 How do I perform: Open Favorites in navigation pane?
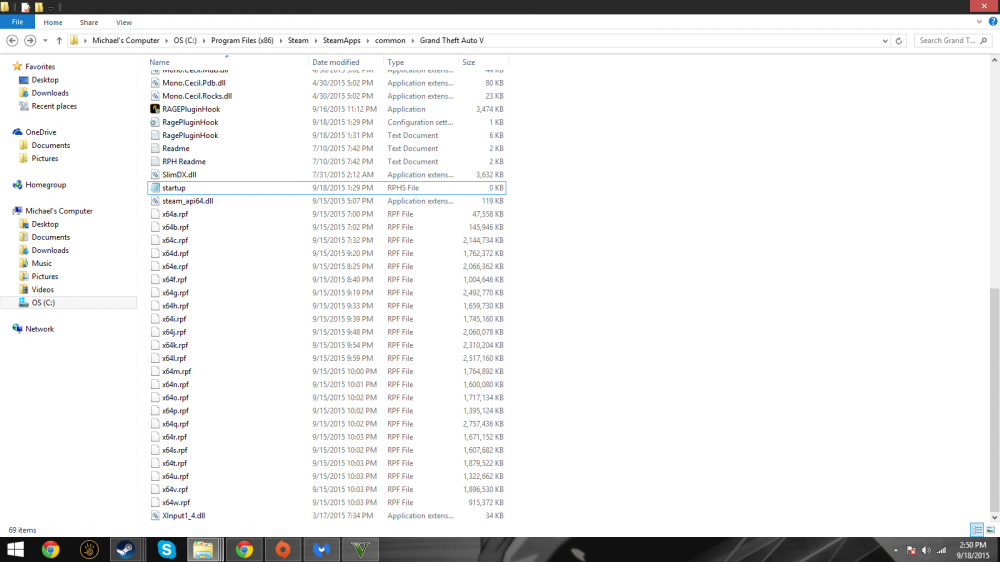40,66
